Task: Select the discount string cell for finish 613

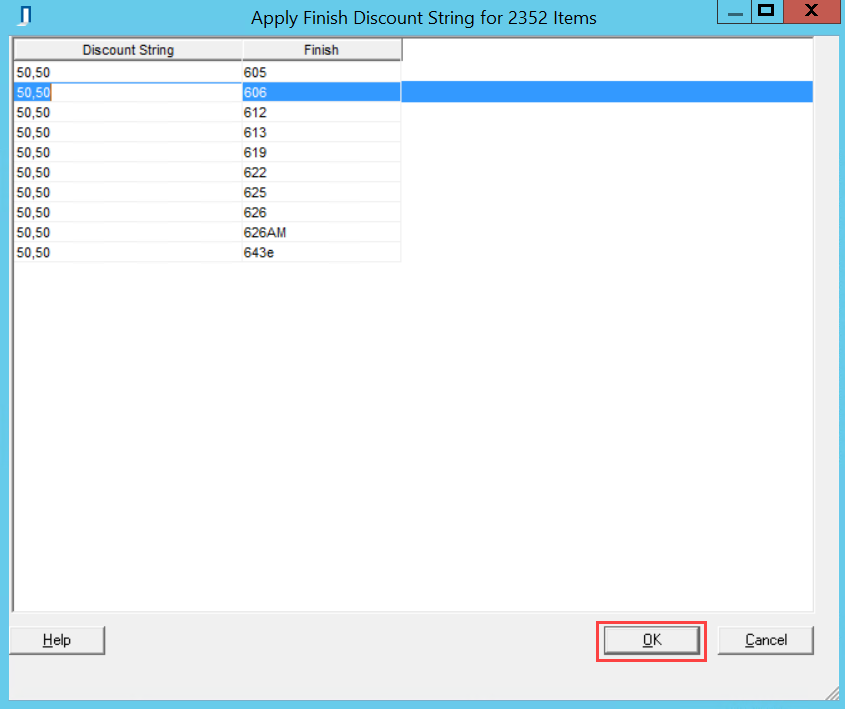Action: coord(128,132)
